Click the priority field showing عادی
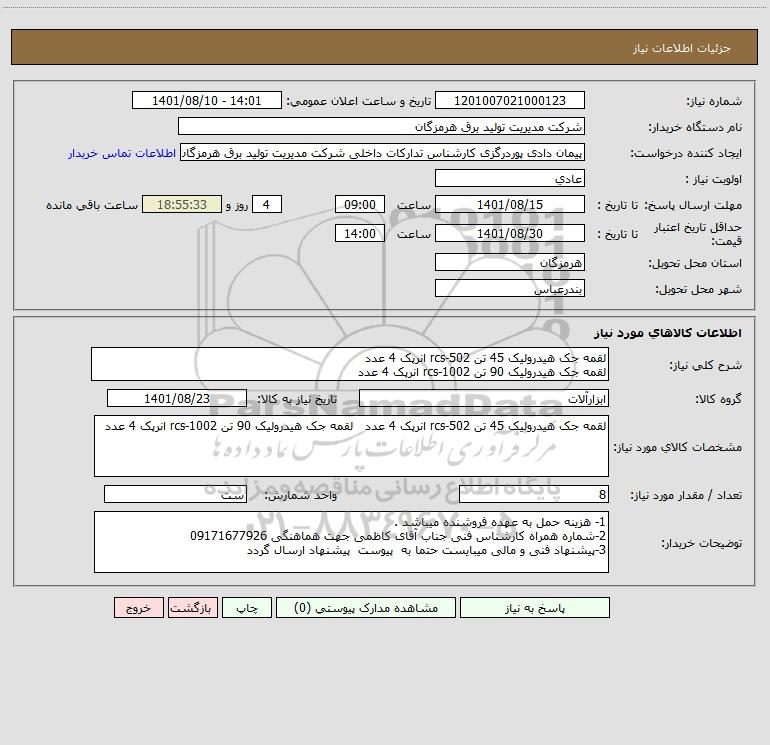The width and height of the screenshot is (770, 745). 510,178
